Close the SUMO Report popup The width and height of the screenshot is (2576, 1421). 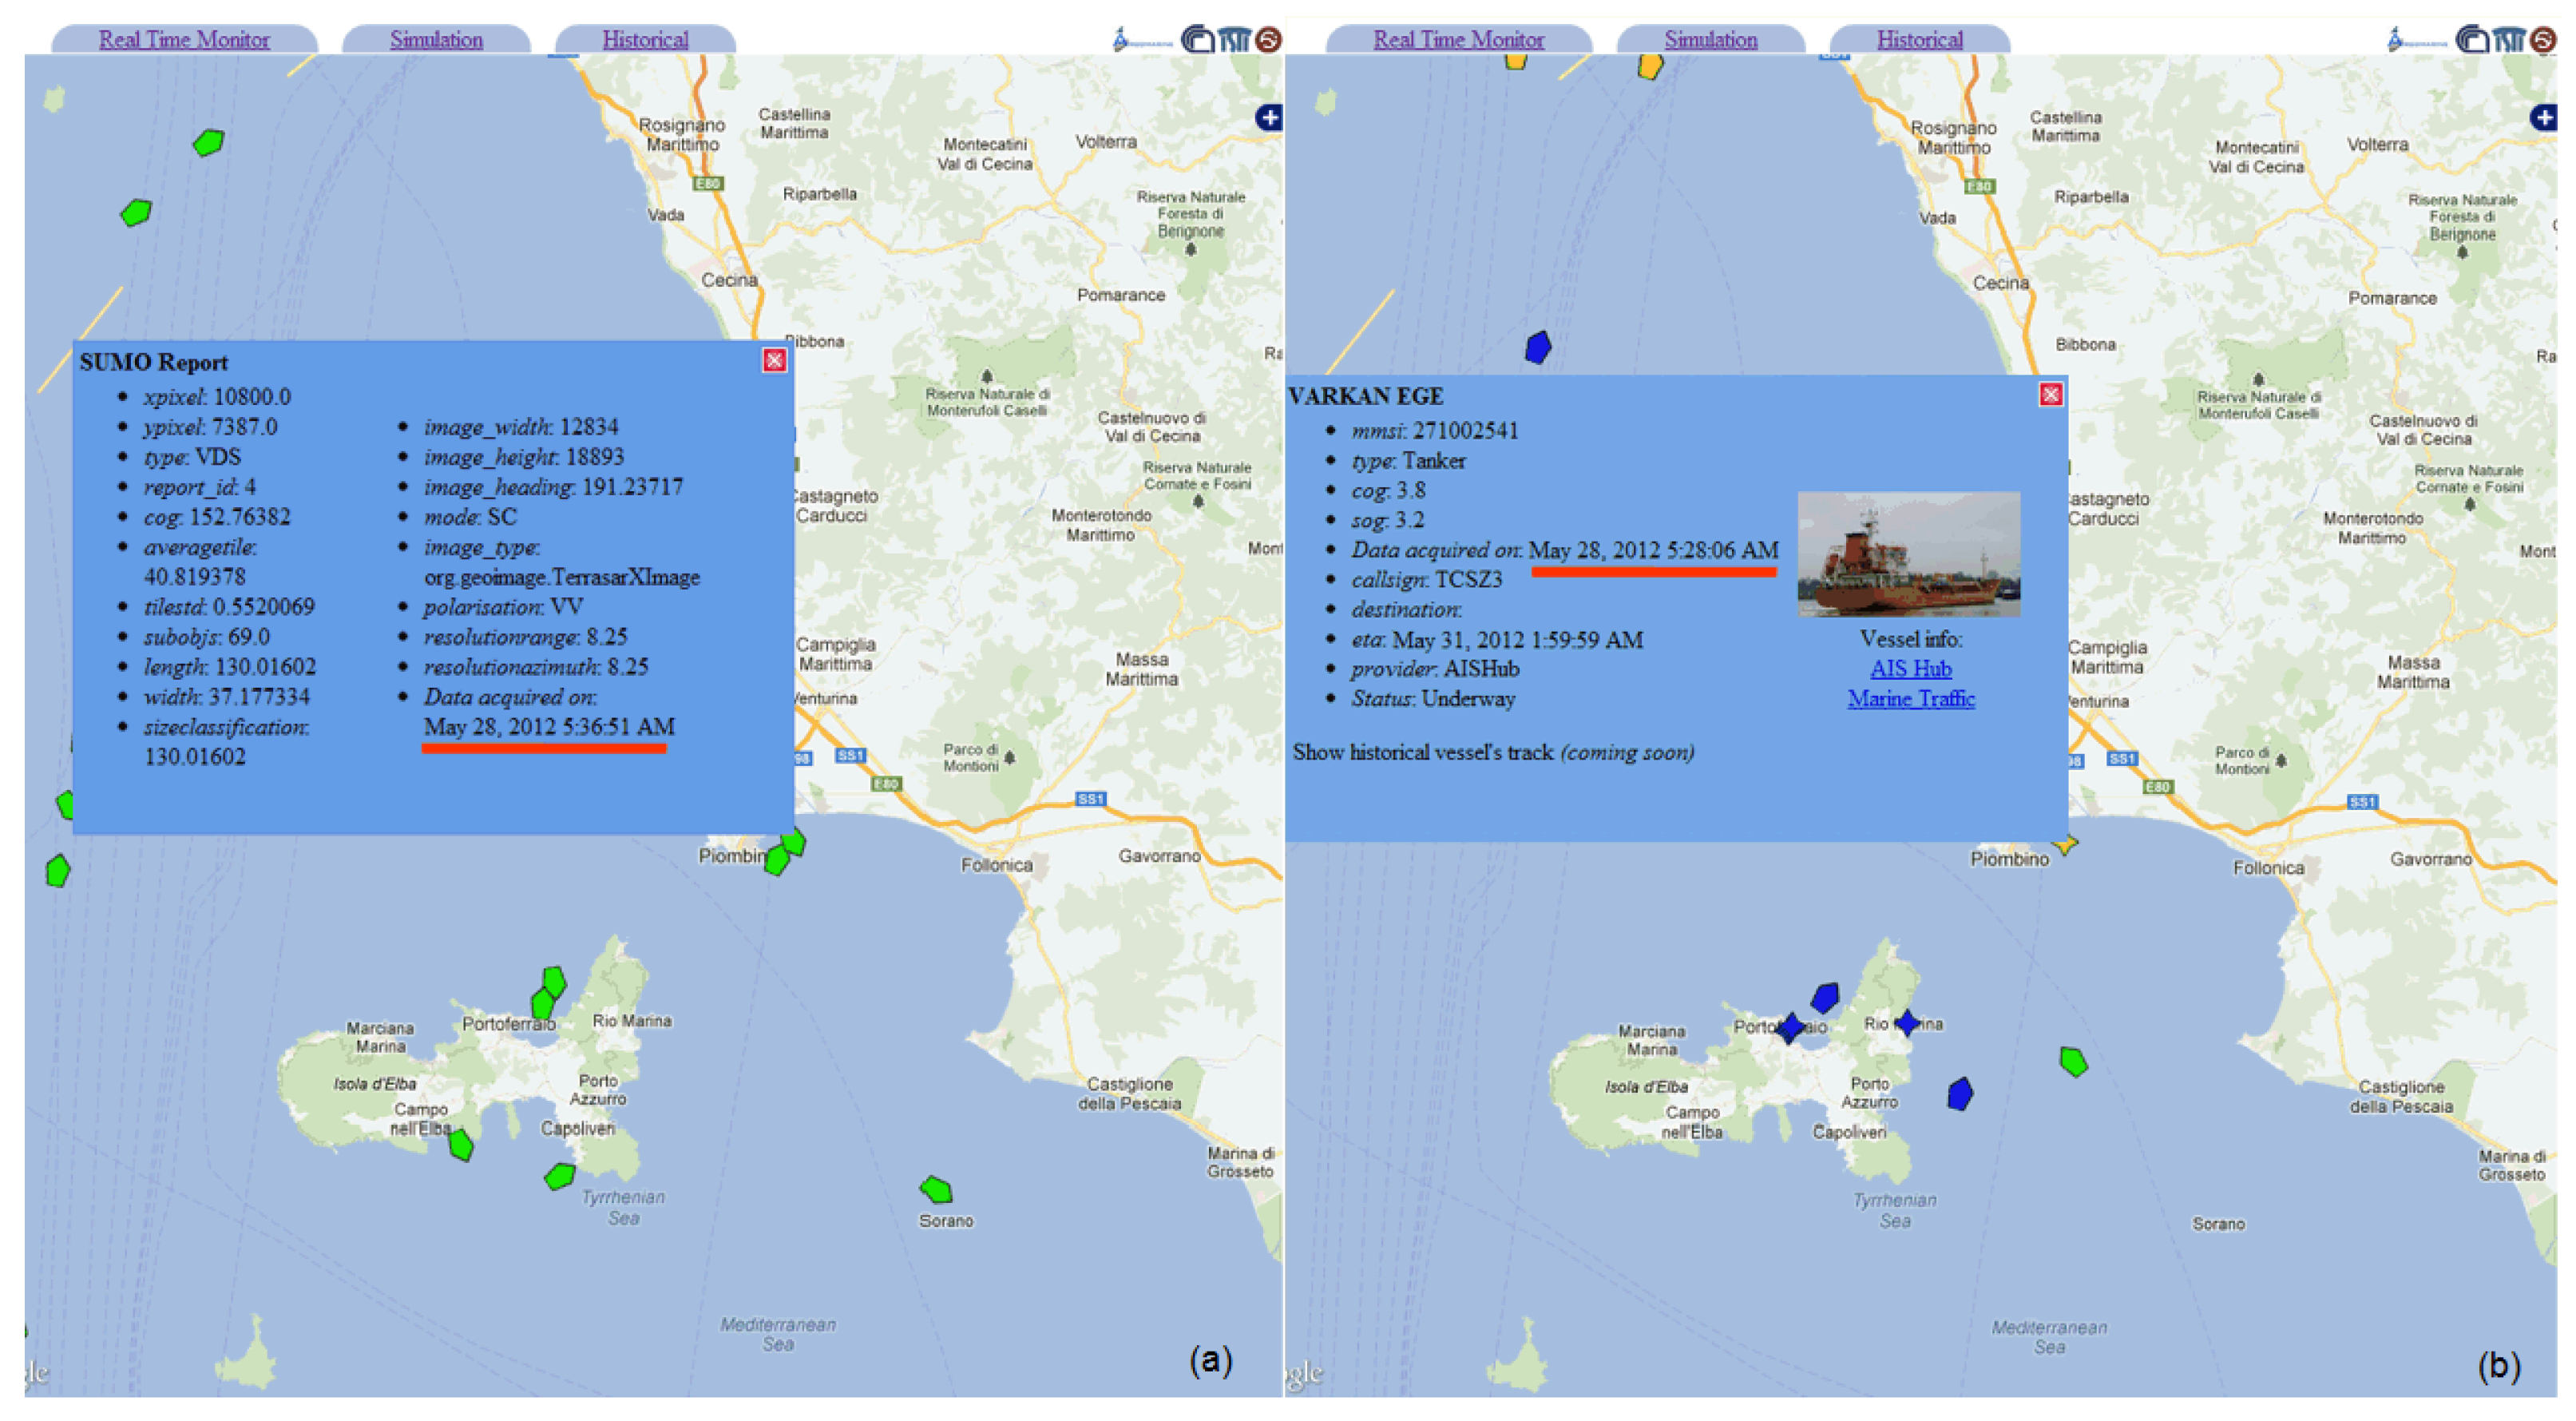click(774, 361)
